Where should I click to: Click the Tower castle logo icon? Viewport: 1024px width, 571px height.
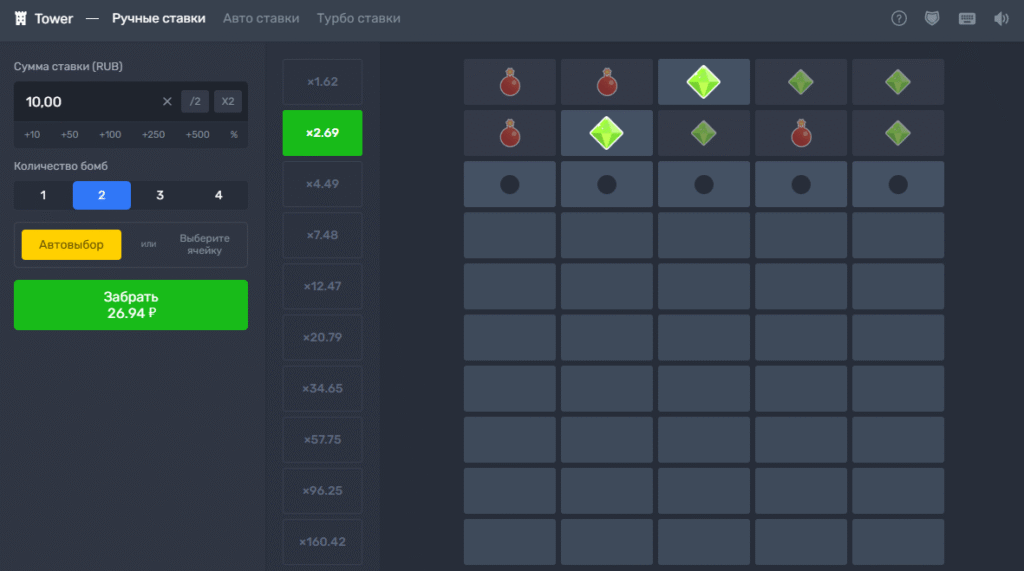[21, 18]
